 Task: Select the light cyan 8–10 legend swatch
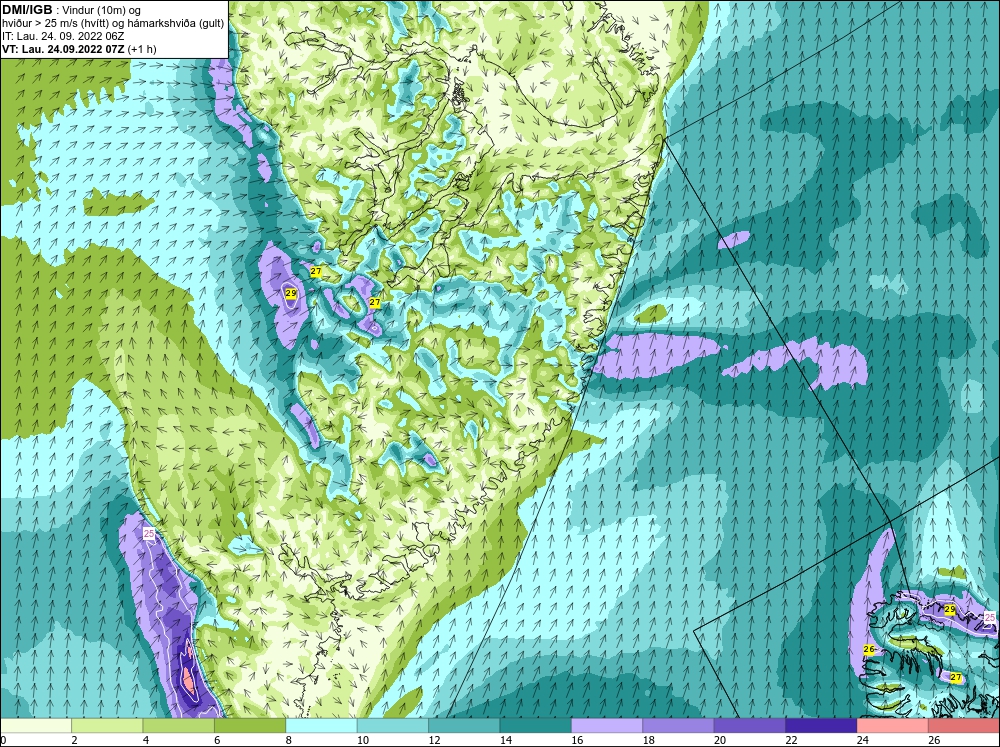point(321,725)
